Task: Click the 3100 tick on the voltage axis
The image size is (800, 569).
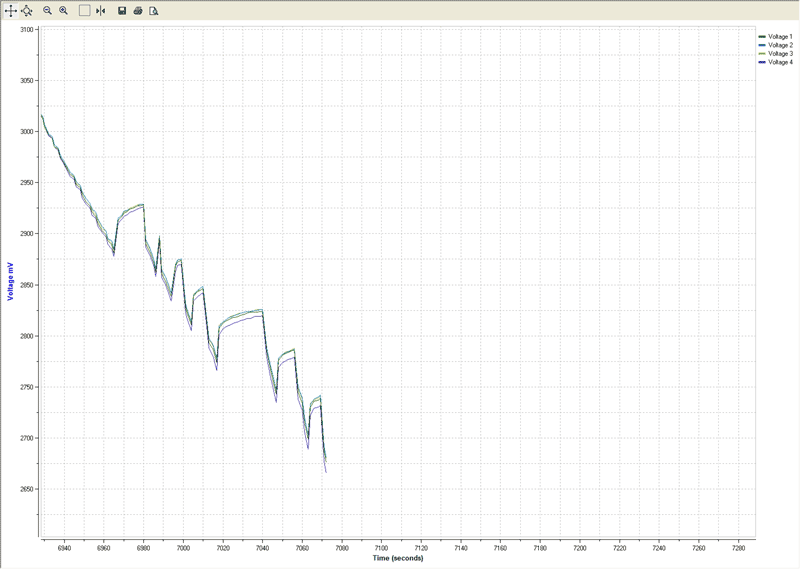Action: point(27,30)
